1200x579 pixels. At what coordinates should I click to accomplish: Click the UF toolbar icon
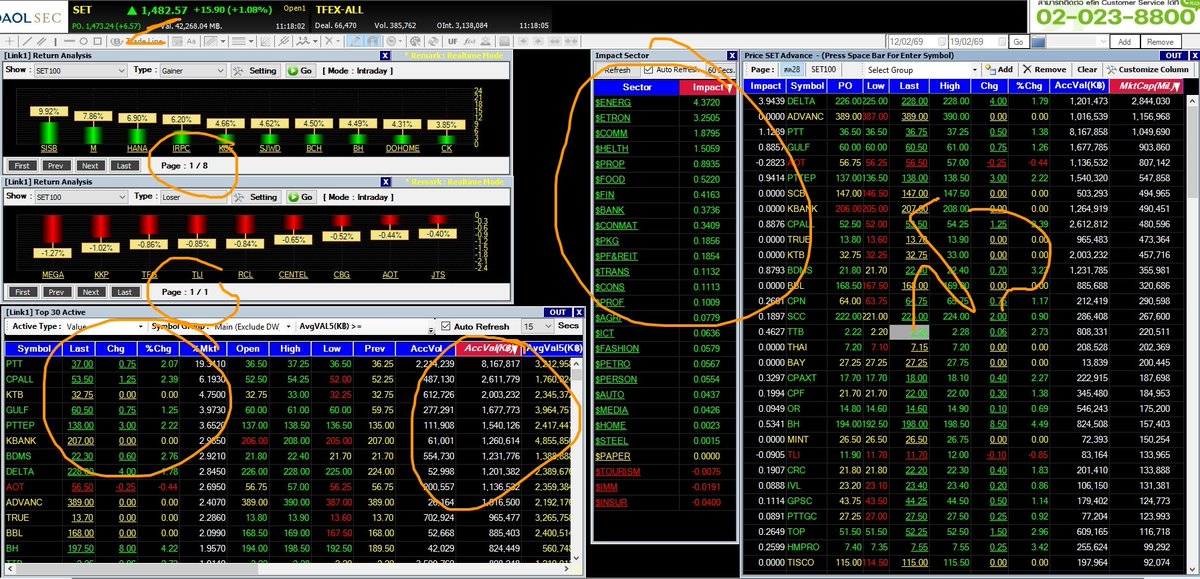(x=453, y=41)
